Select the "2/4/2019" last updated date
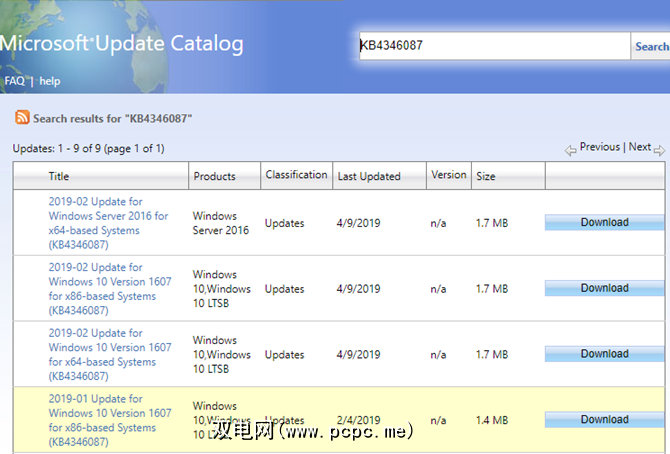The width and height of the screenshot is (670, 454). pos(358,420)
